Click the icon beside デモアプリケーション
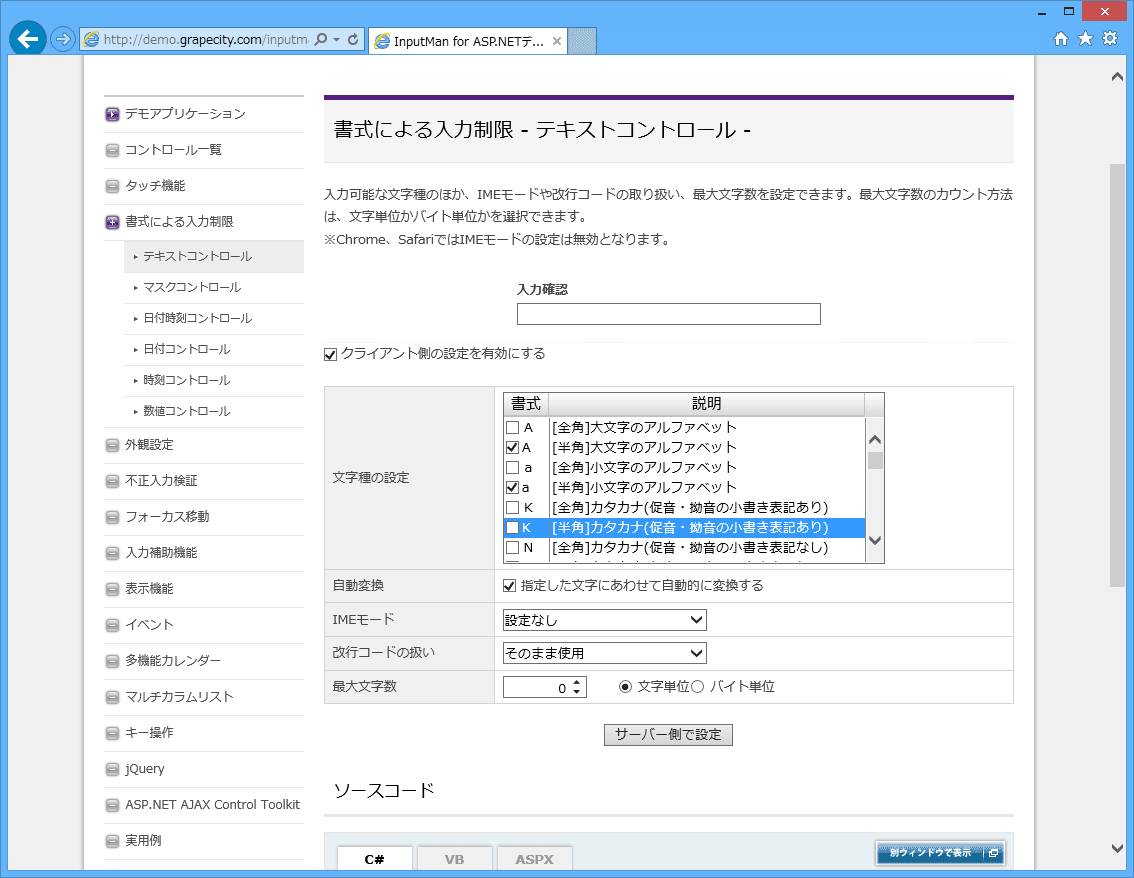This screenshot has height=878, width=1134. pos(112,114)
